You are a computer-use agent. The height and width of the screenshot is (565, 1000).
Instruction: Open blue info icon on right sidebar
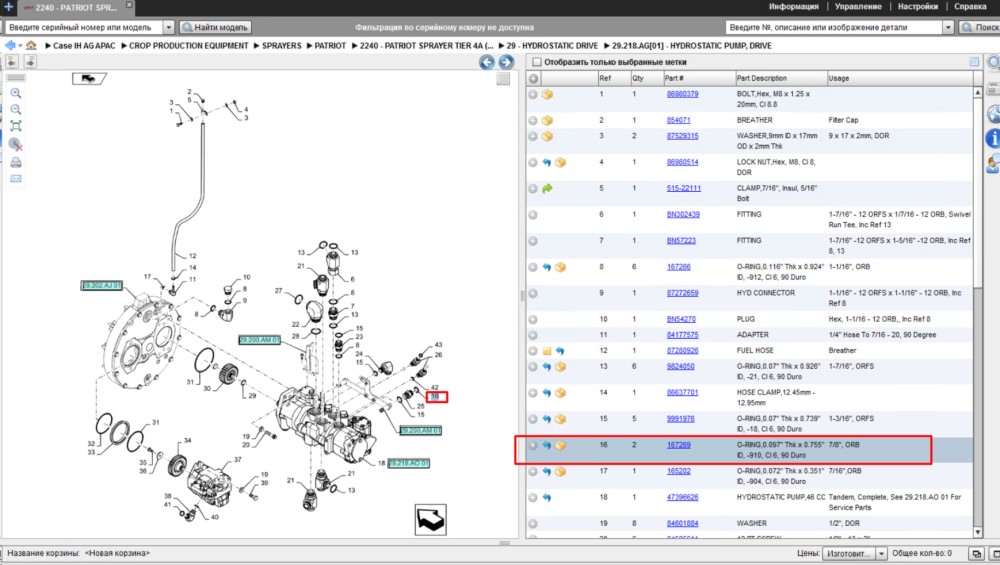pyautogui.click(x=992, y=138)
